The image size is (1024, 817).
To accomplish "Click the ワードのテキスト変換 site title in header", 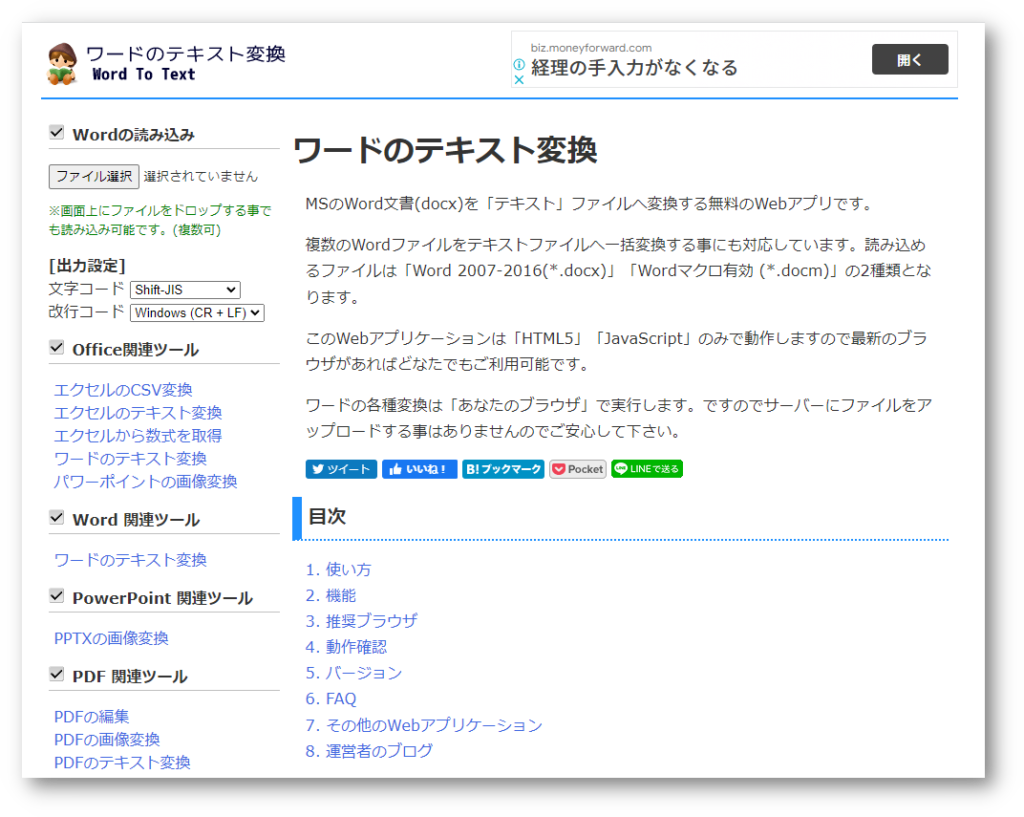I will coord(185,54).
